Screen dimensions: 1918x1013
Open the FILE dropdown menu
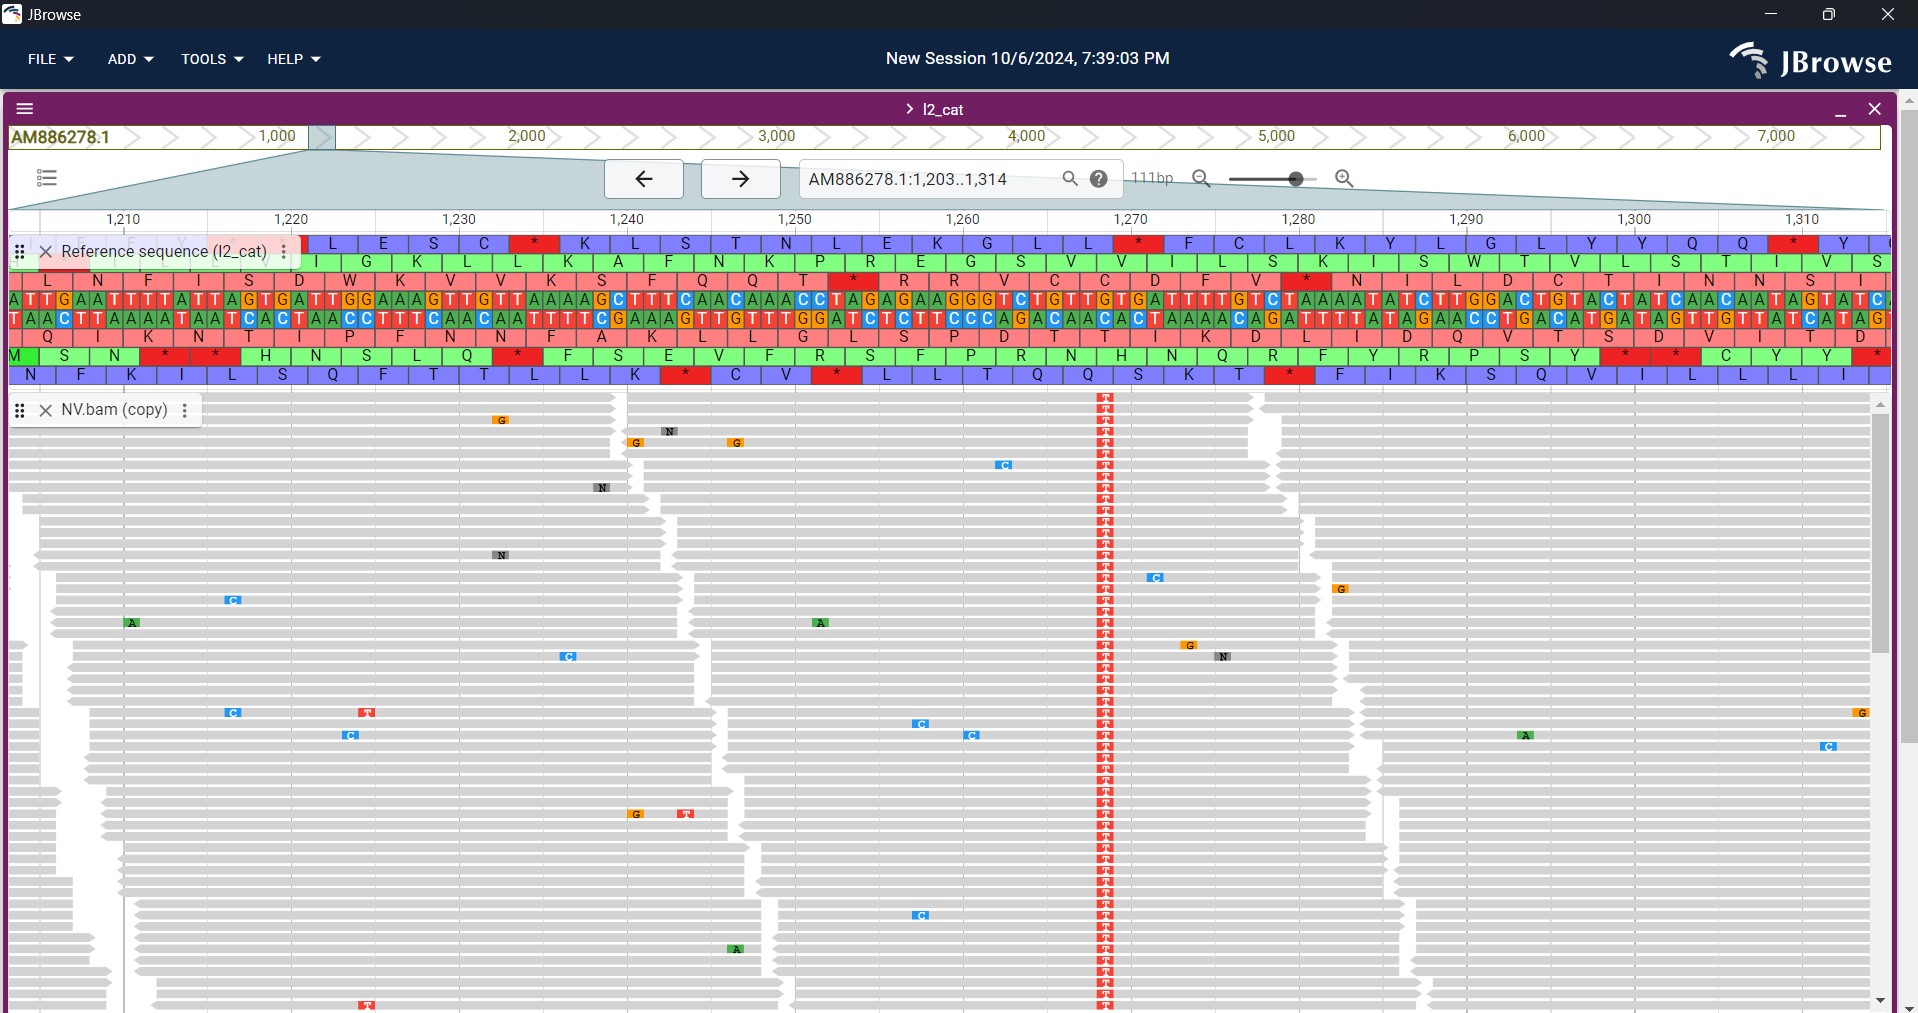(50, 60)
